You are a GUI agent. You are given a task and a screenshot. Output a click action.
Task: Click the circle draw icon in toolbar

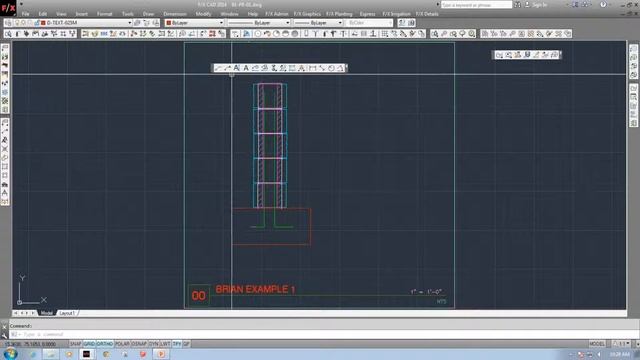pyautogui.click(x=258, y=34)
